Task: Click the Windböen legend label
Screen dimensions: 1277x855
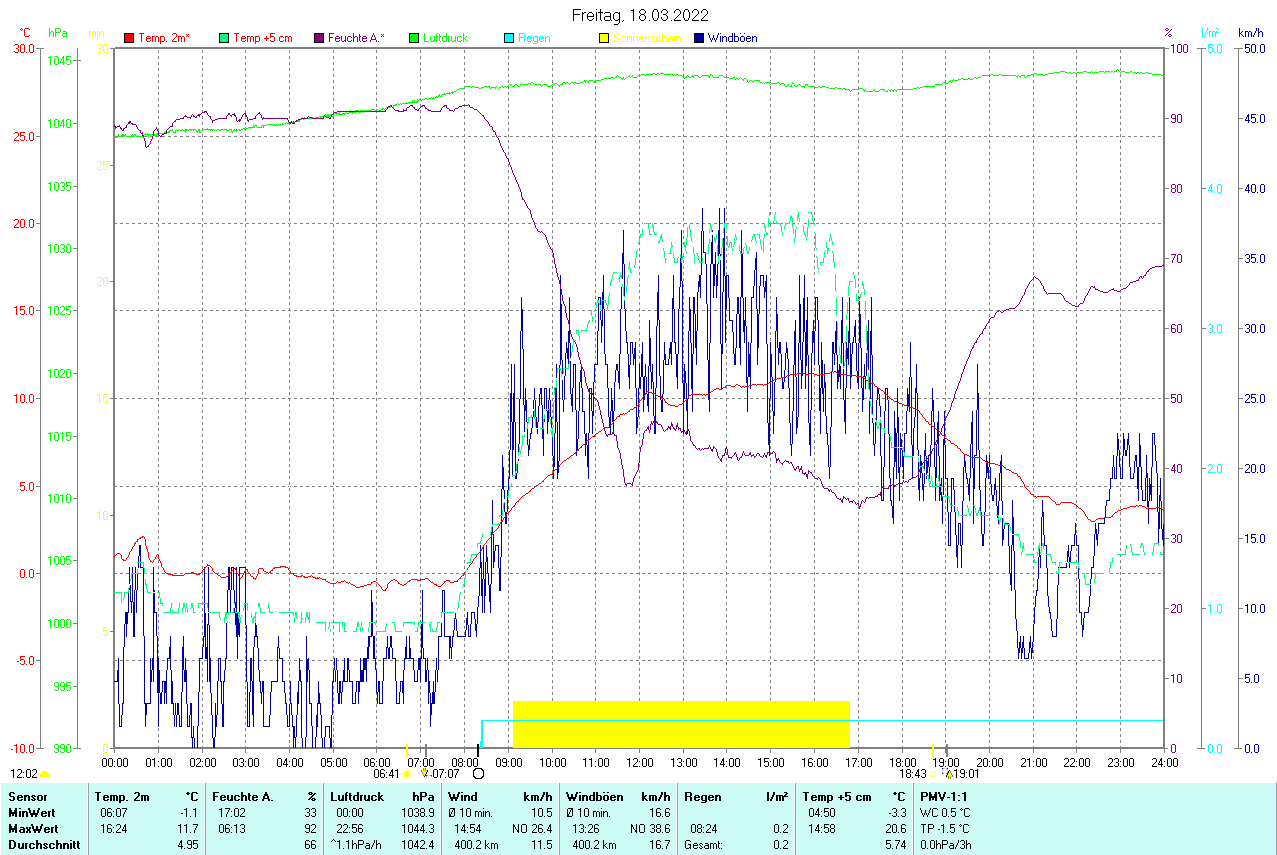Action: 732,38
